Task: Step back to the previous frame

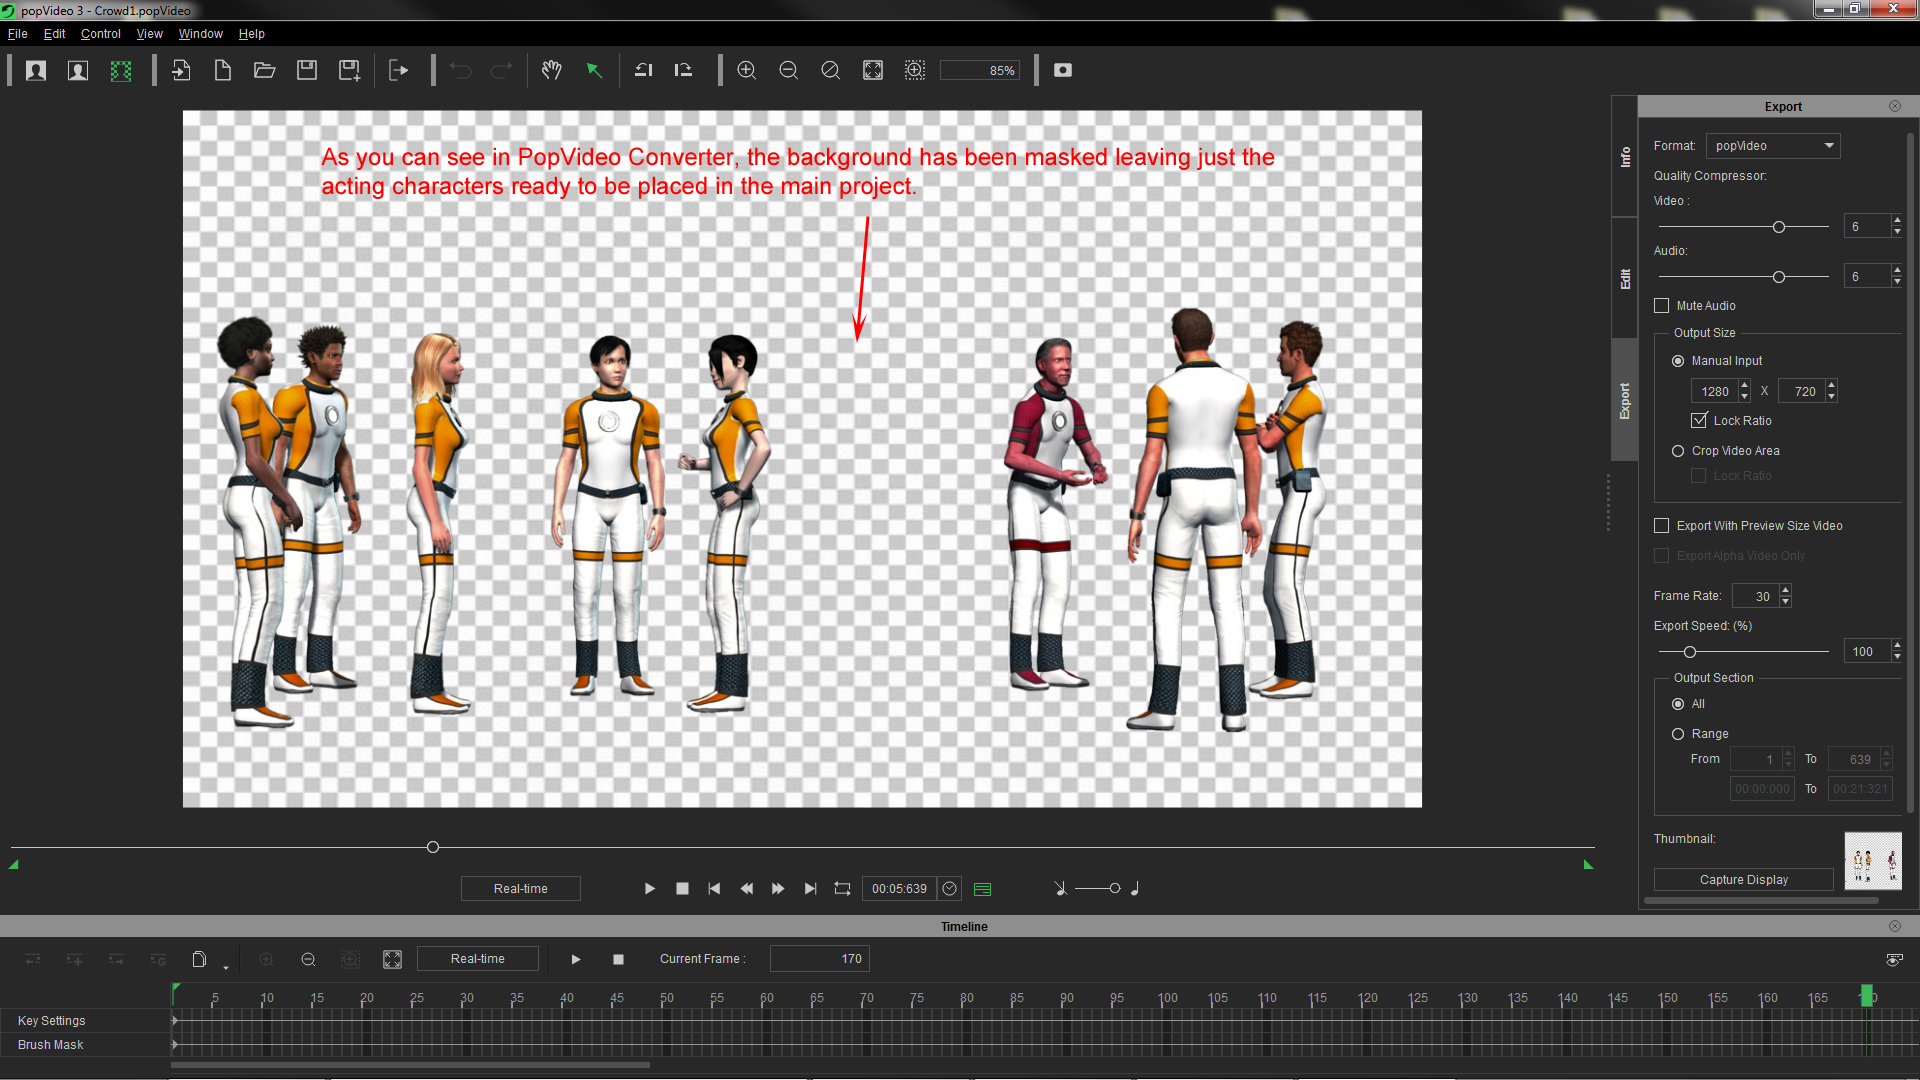Action: tap(746, 888)
